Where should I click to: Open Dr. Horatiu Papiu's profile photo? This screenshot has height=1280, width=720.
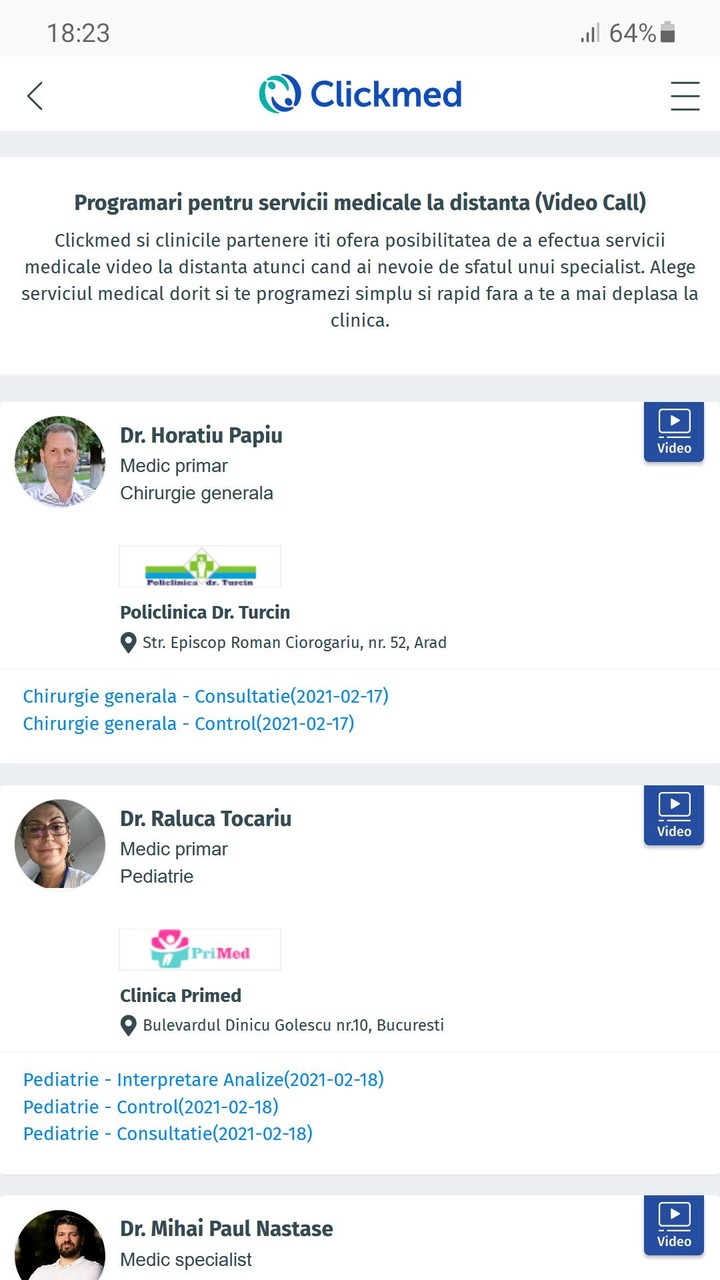(60, 461)
